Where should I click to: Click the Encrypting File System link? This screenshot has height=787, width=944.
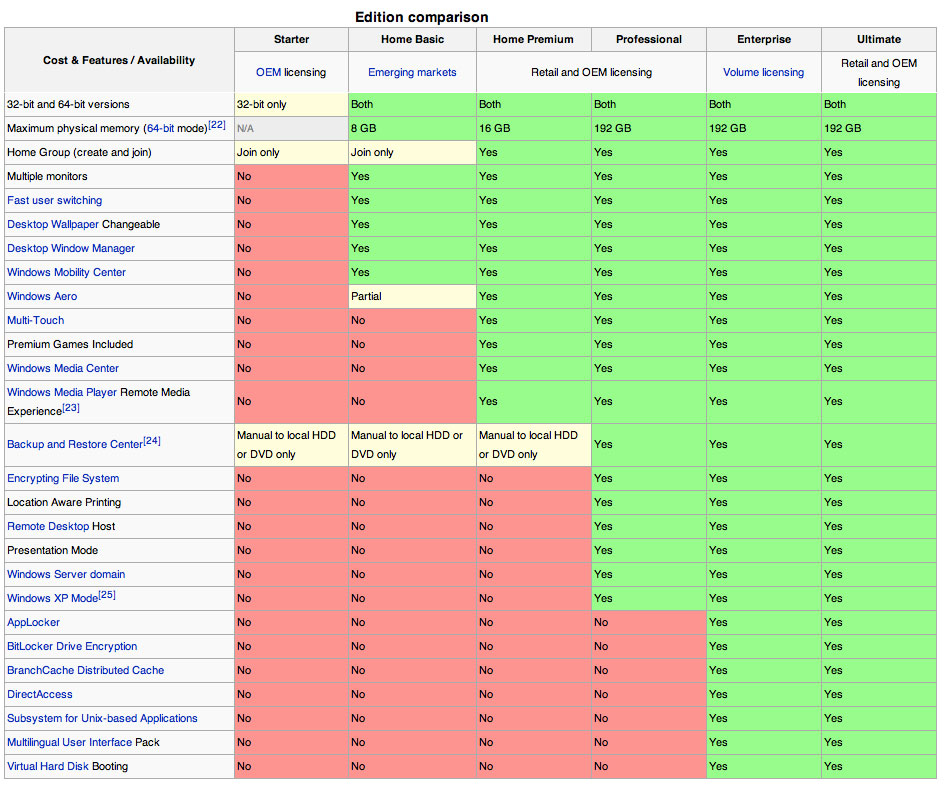tap(63, 479)
